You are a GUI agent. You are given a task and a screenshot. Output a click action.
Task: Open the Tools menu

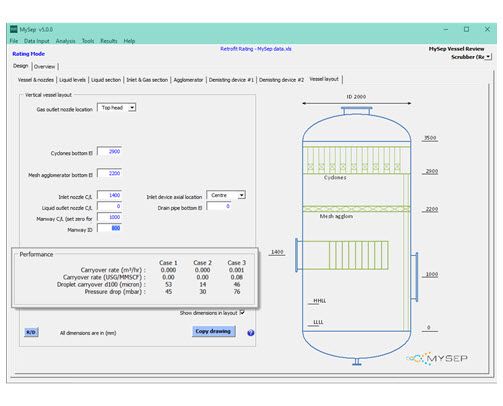point(88,41)
